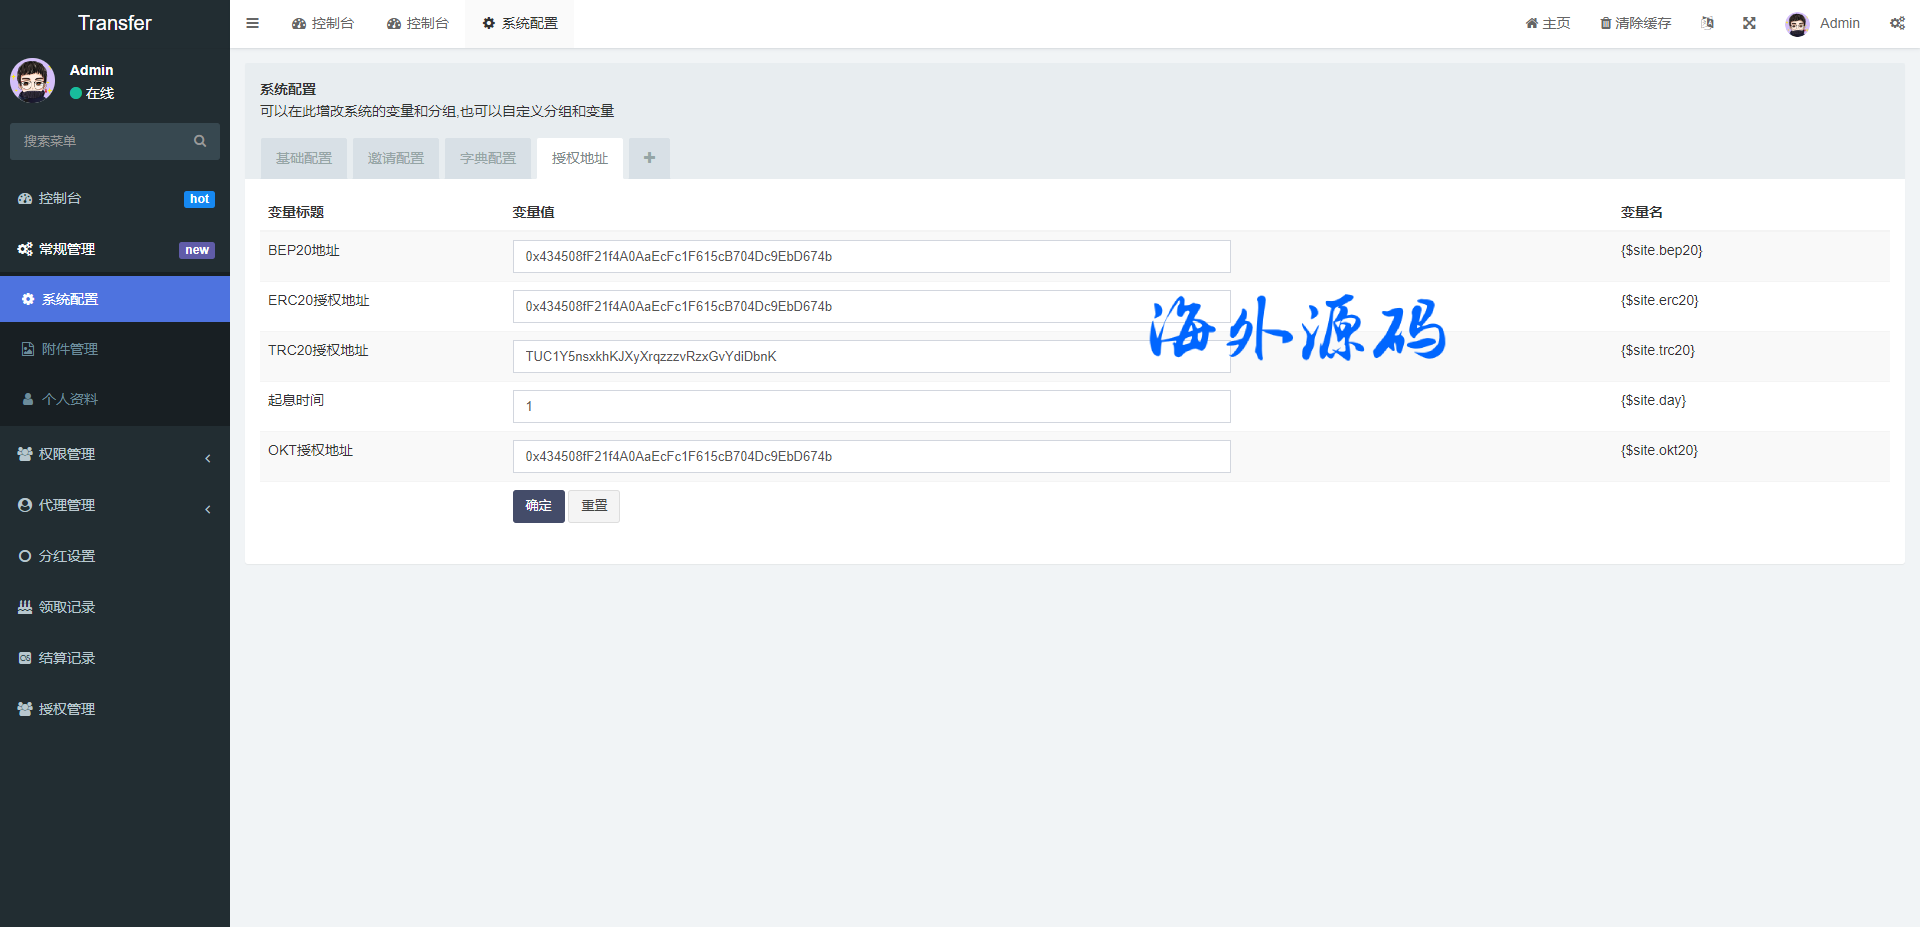
Task: Switch to the 基础配置 tab
Action: pos(304,158)
